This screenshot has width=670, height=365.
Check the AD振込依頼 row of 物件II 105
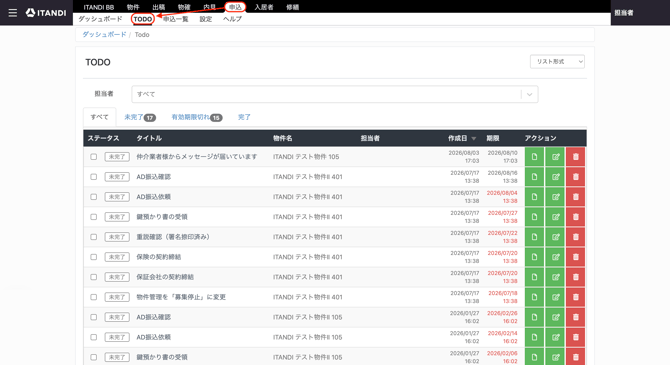pos(94,338)
